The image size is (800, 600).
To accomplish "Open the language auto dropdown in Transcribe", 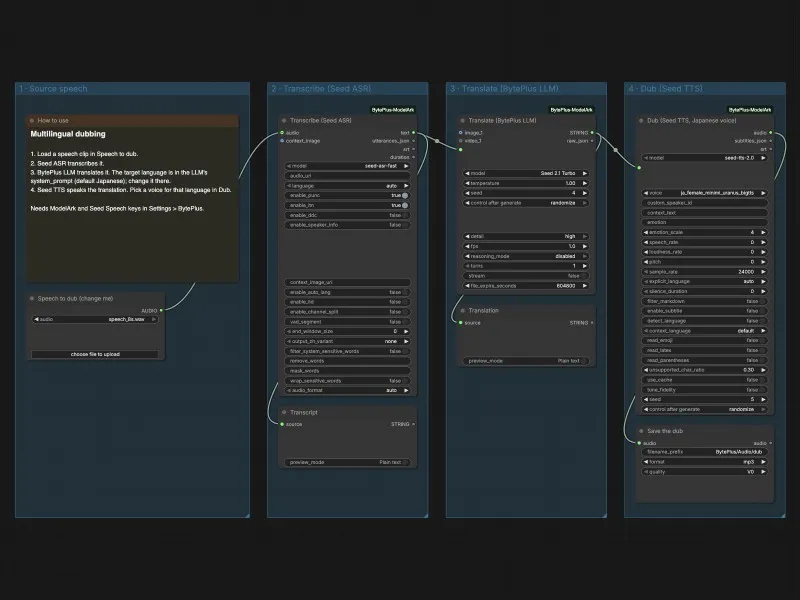I will 347,186.
